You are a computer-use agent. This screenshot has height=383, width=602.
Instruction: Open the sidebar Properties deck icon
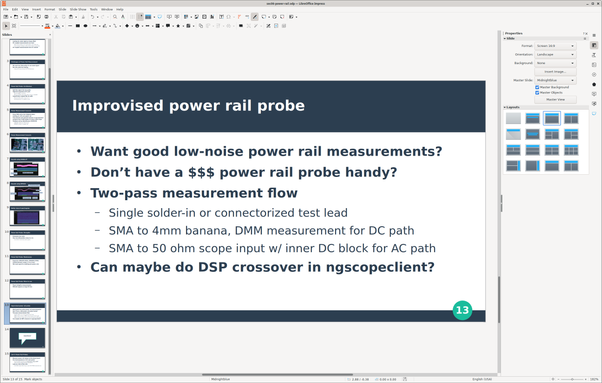594,45
